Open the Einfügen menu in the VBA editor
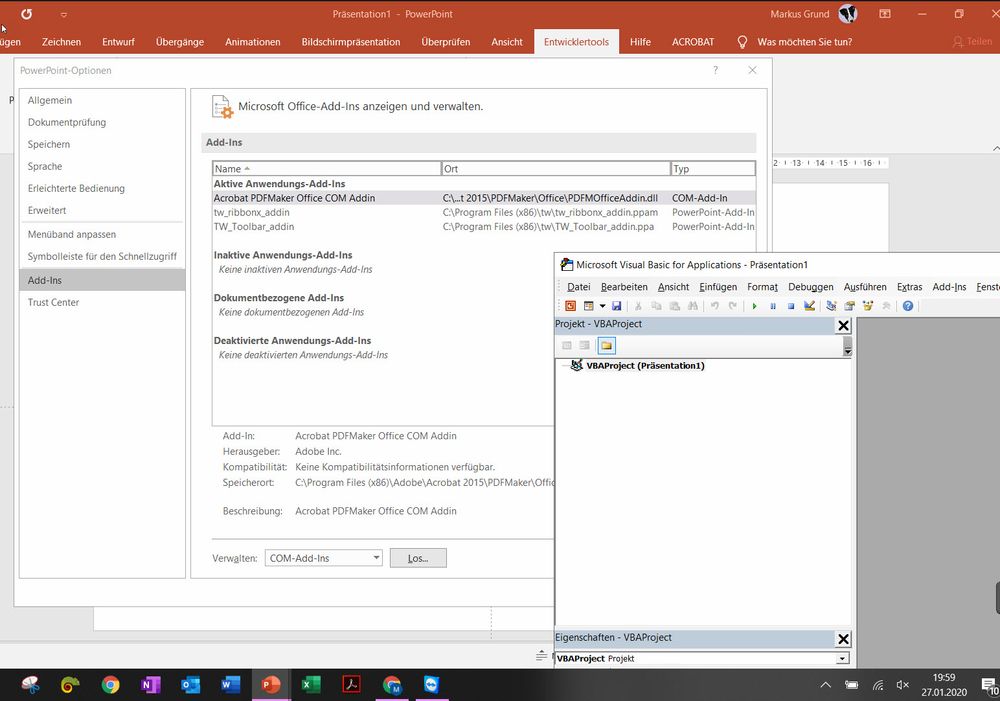The width and height of the screenshot is (1000, 701). tap(718, 287)
